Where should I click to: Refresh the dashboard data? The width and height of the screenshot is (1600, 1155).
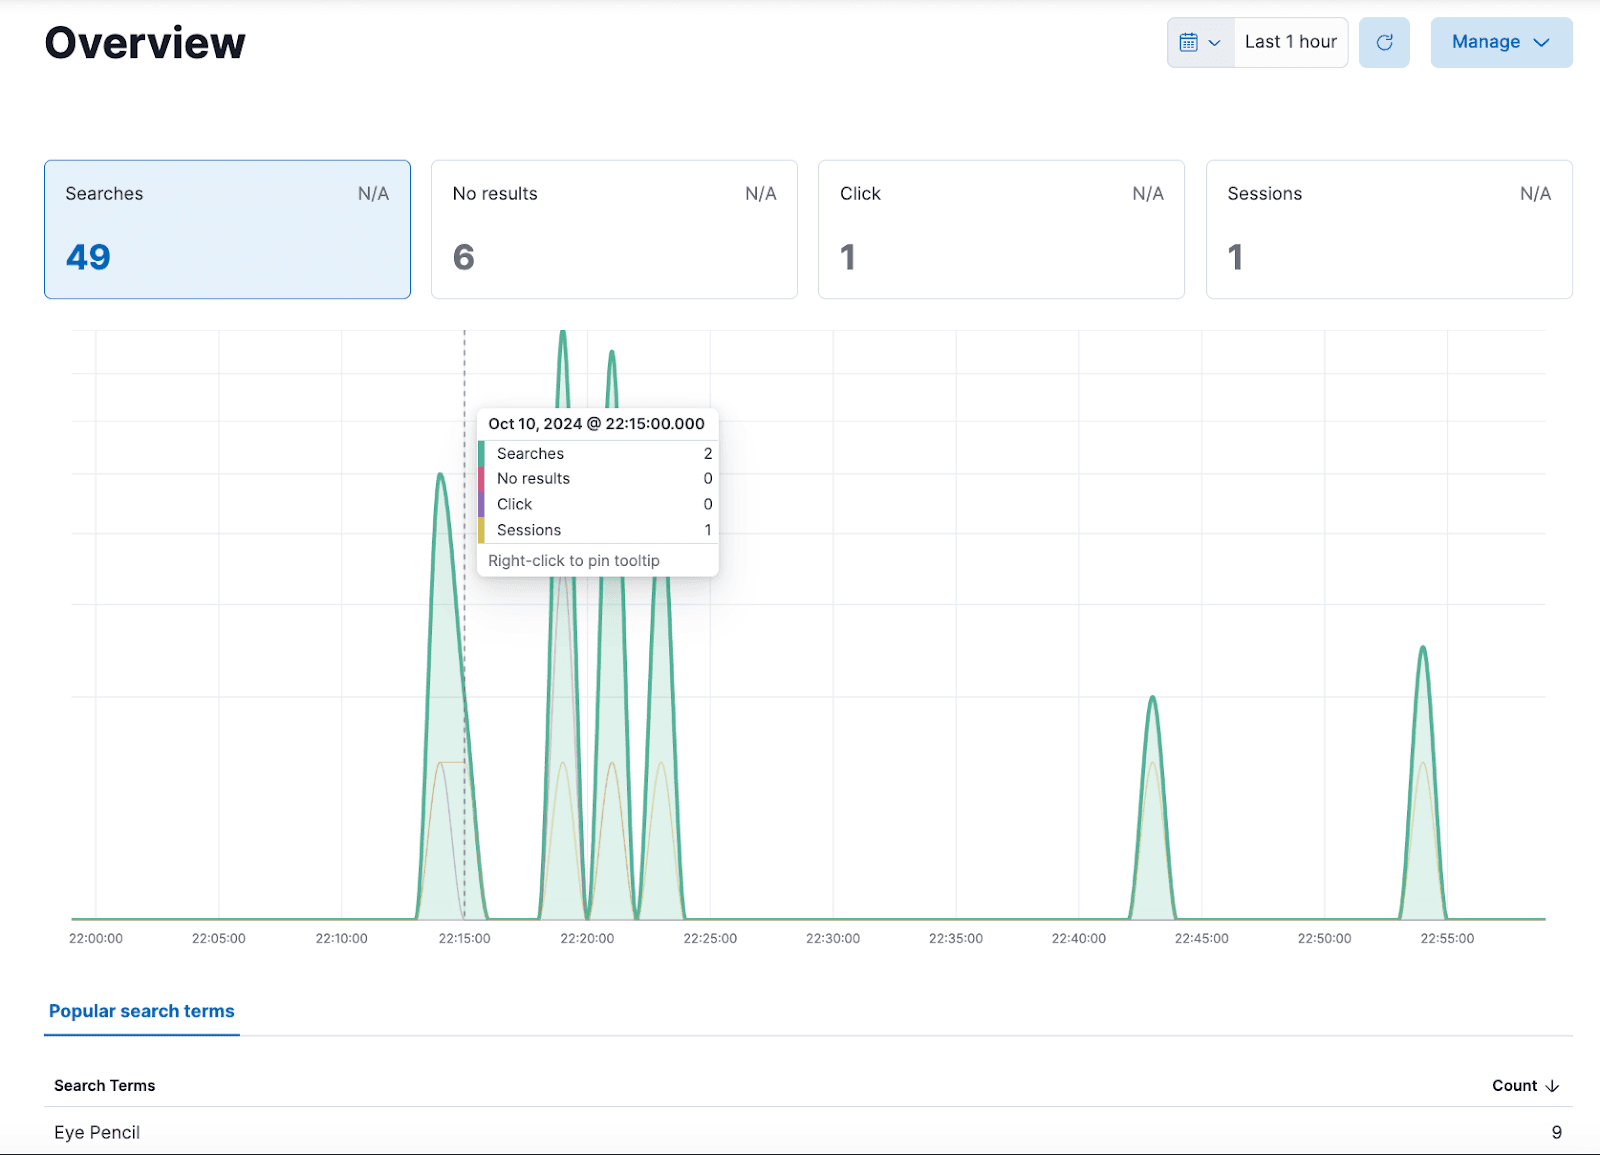1384,42
